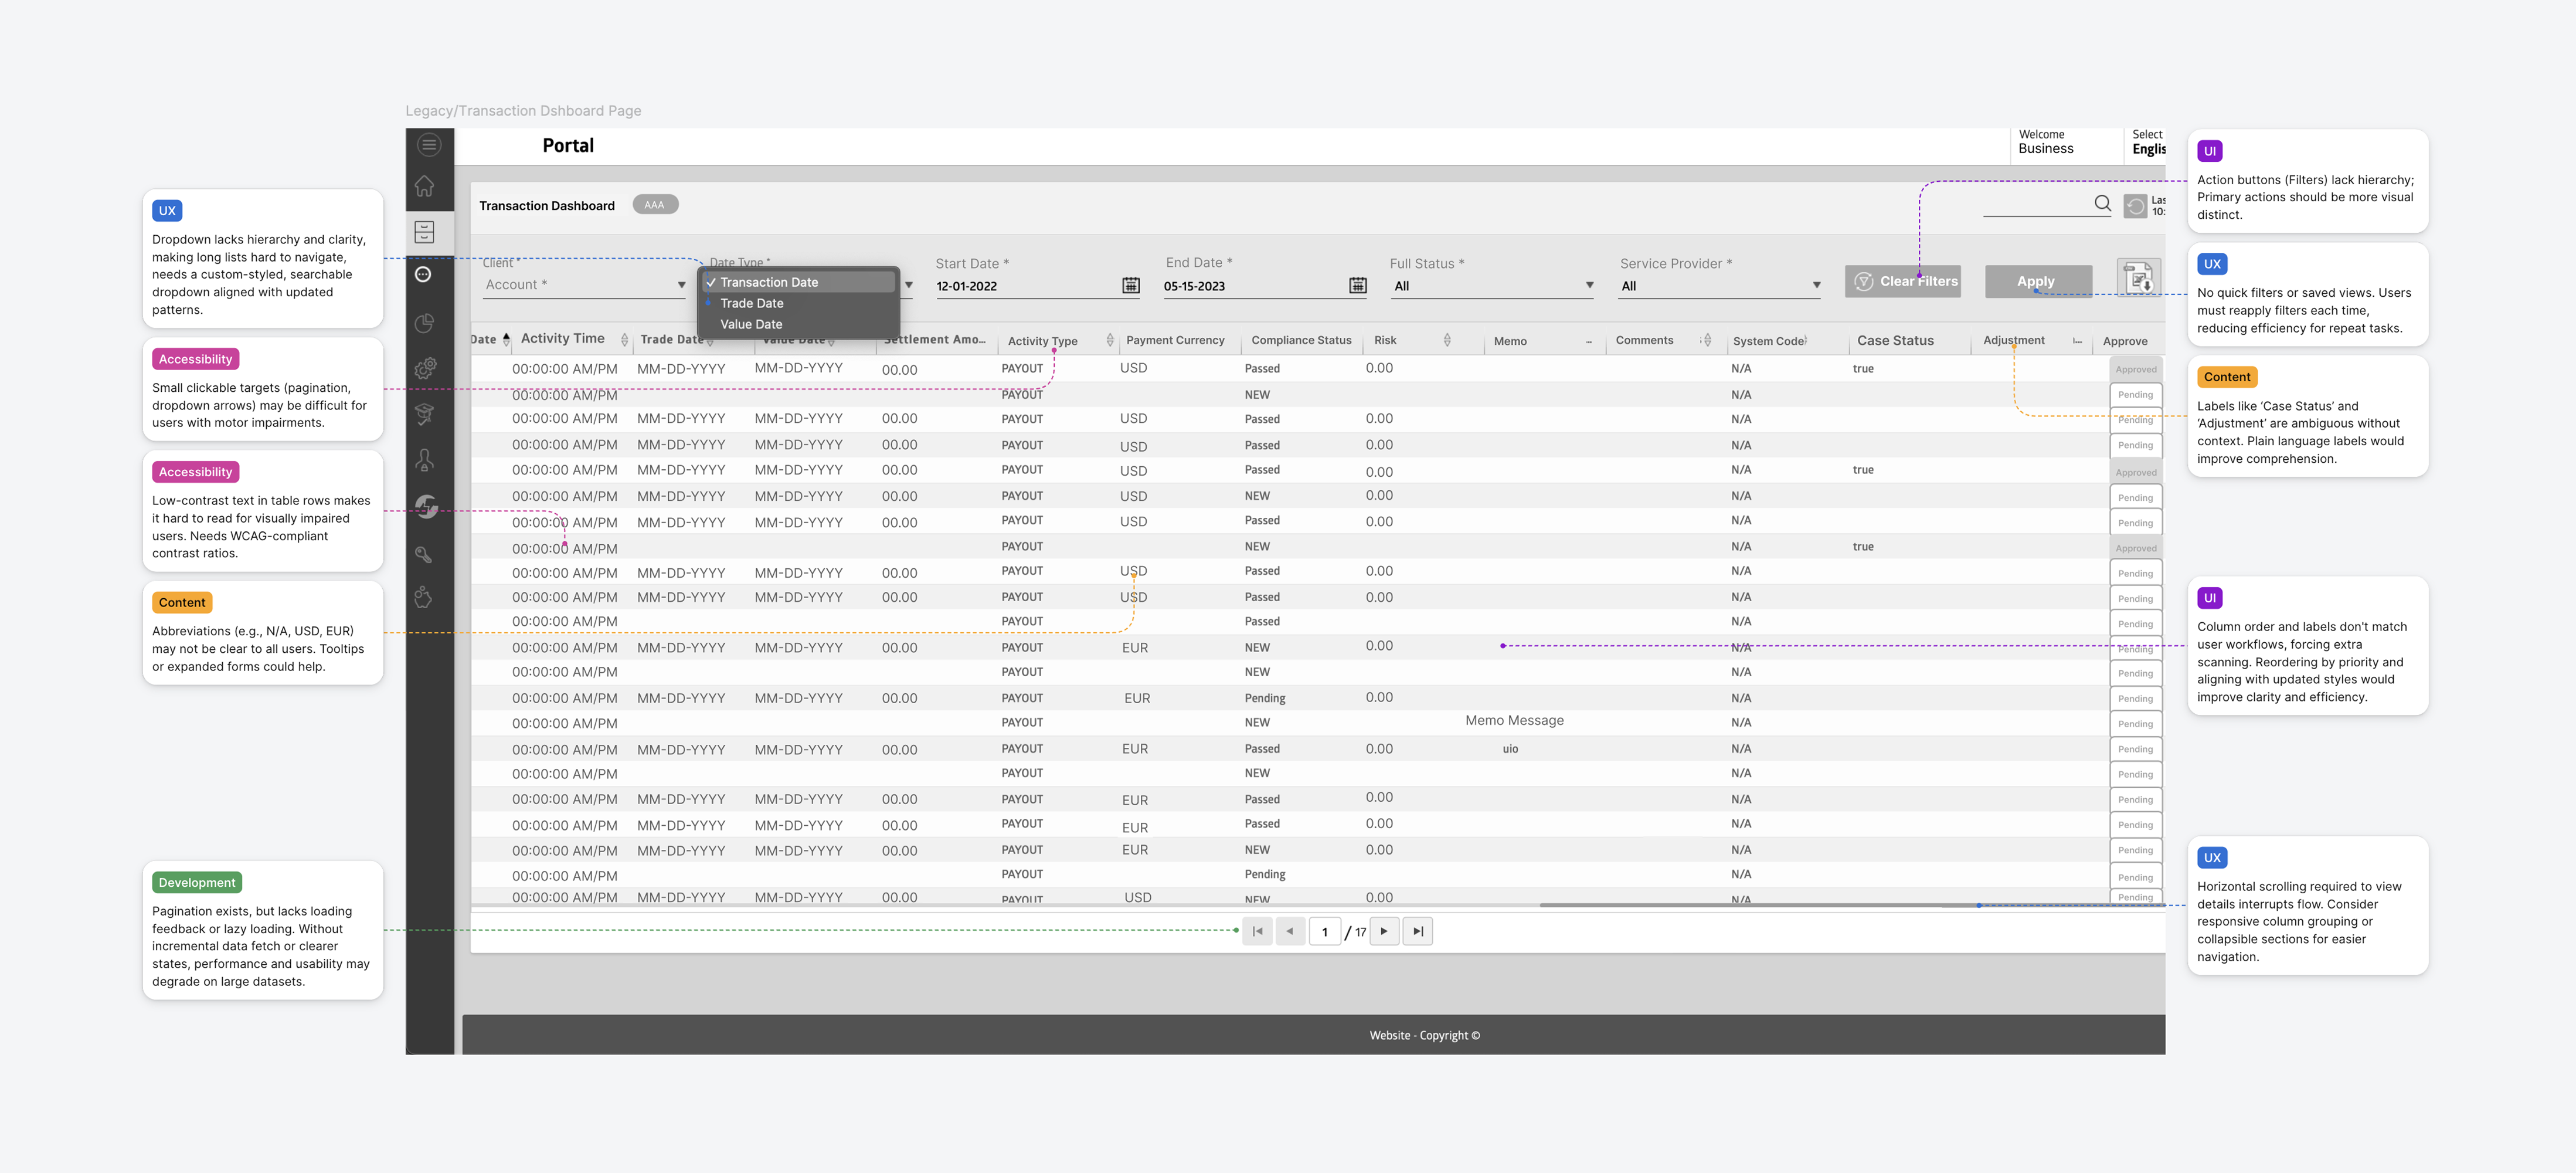Click the piggy bank icon in sidebar
Image resolution: width=2576 pixels, height=1173 pixels.
pyautogui.click(x=425, y=597)
